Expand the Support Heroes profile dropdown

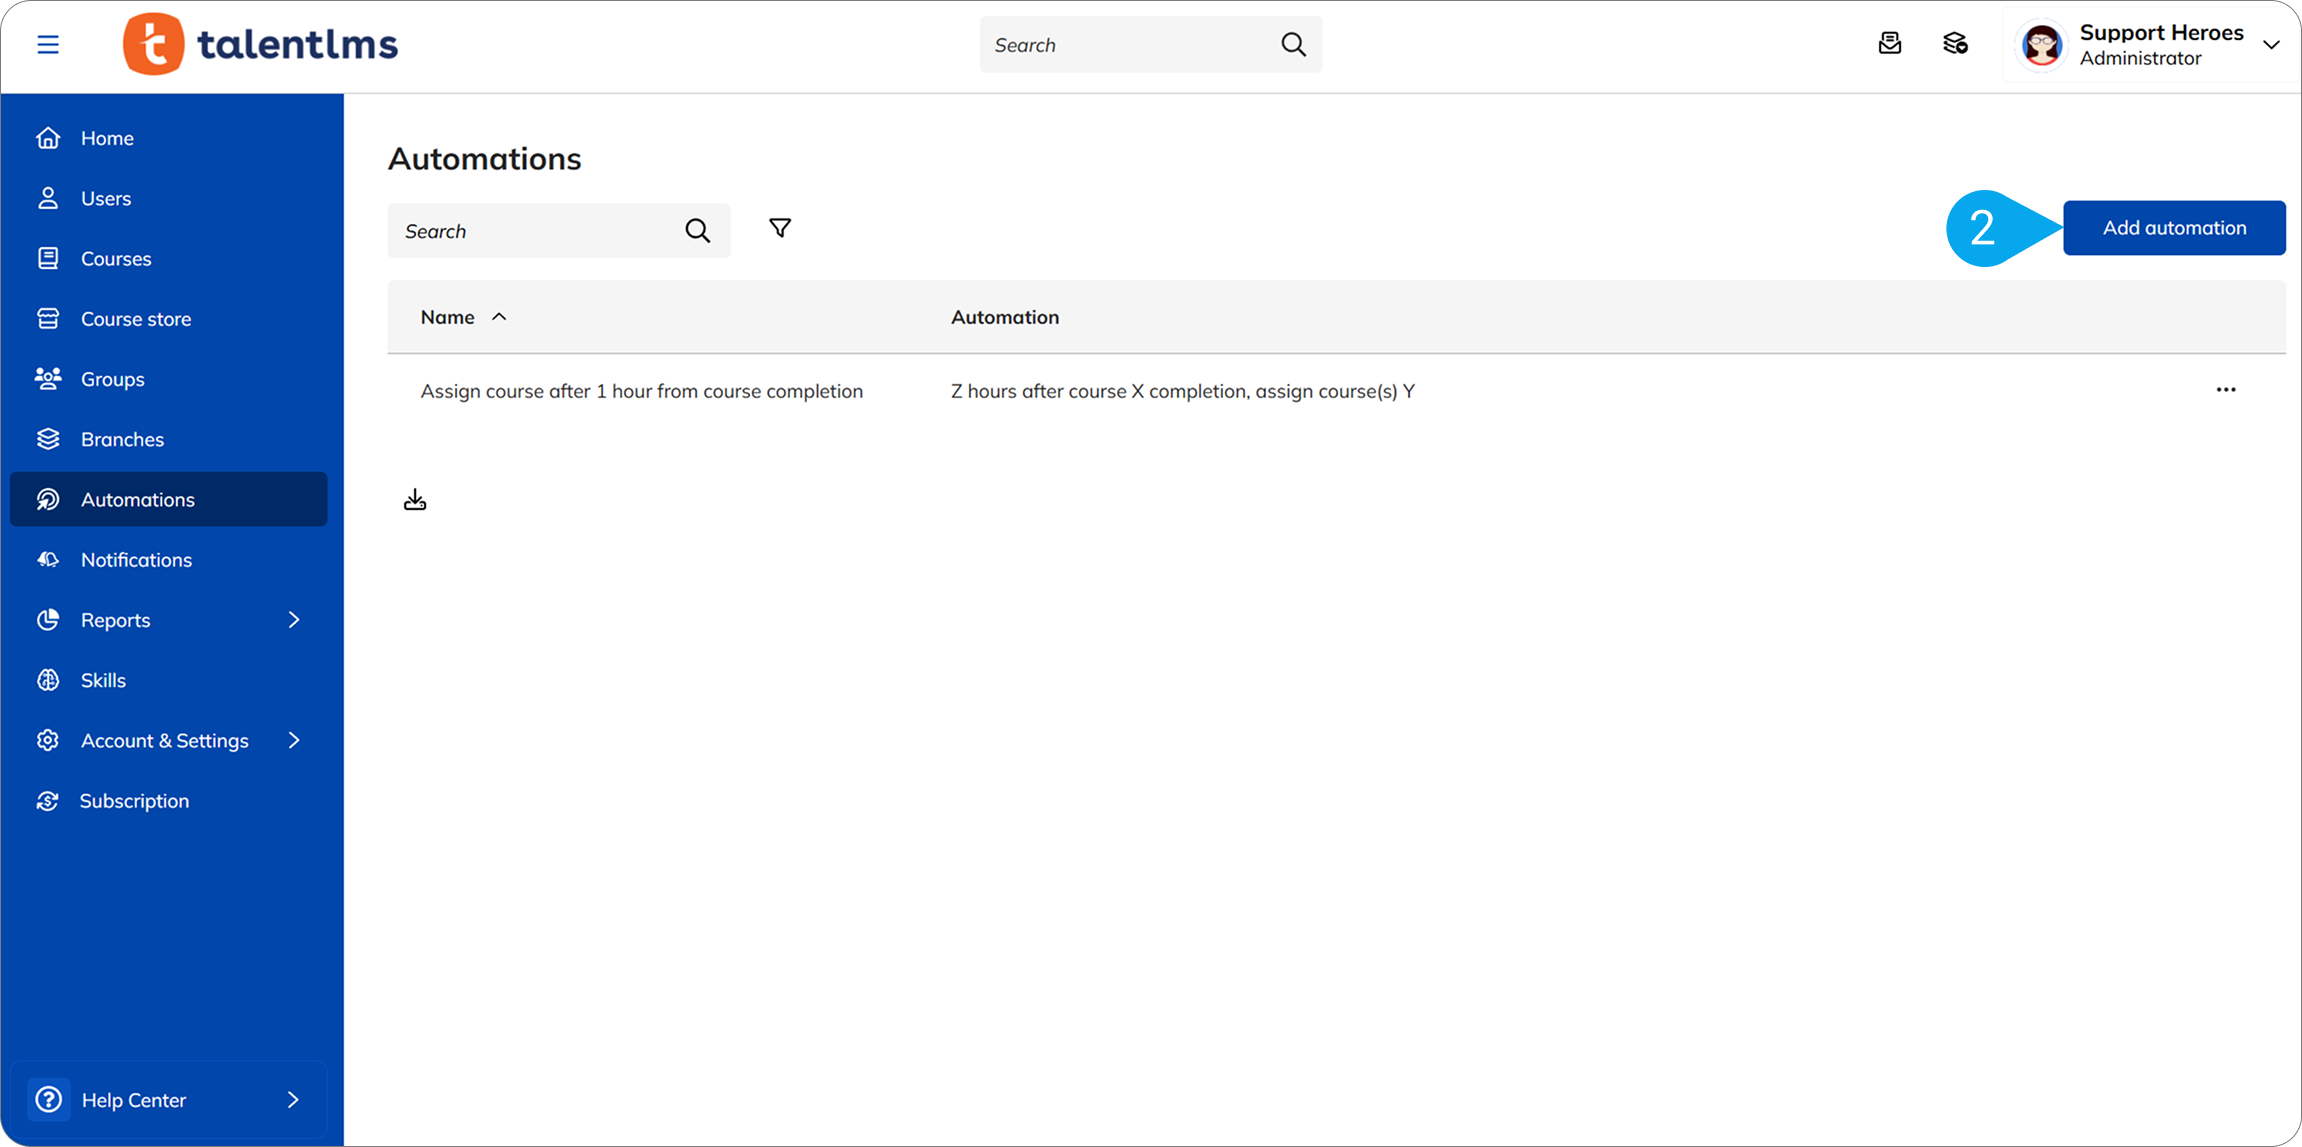(2271, 45)
